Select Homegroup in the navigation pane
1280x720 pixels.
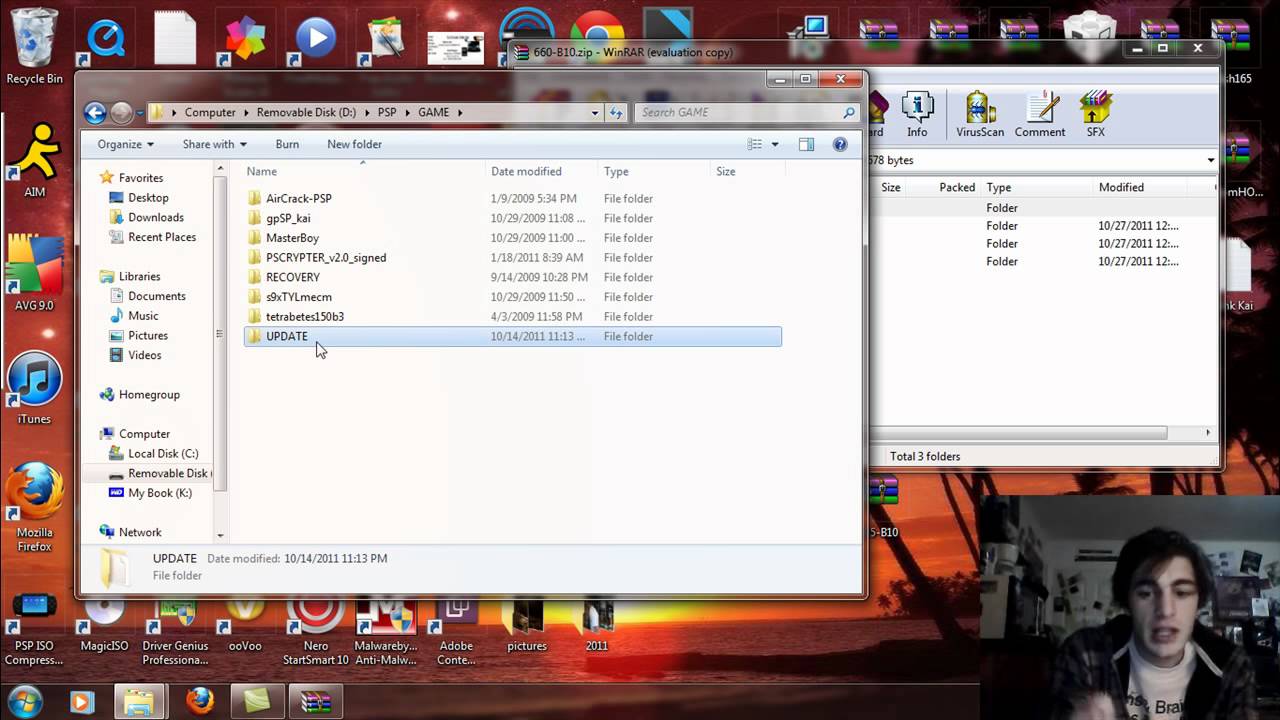(149, 395)
